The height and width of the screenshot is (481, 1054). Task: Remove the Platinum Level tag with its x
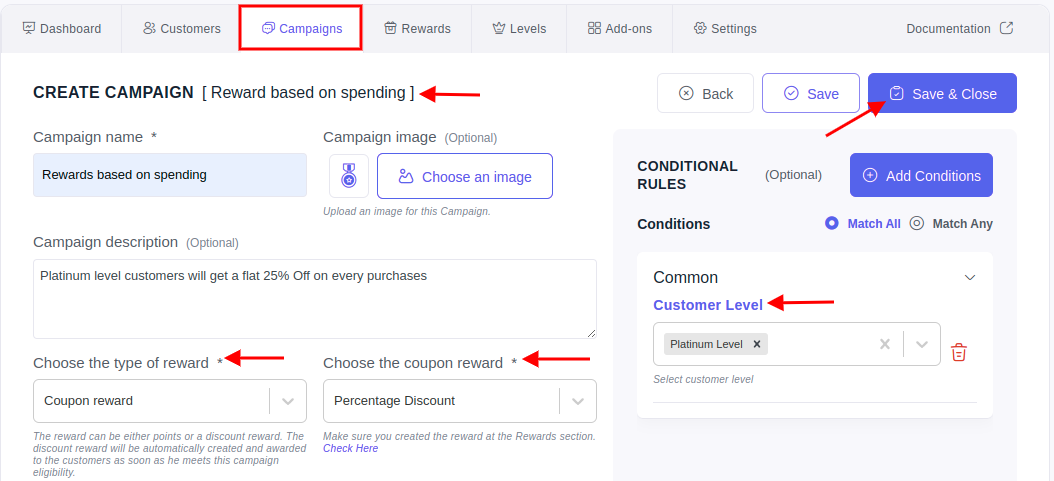click(x=756, y=344)
